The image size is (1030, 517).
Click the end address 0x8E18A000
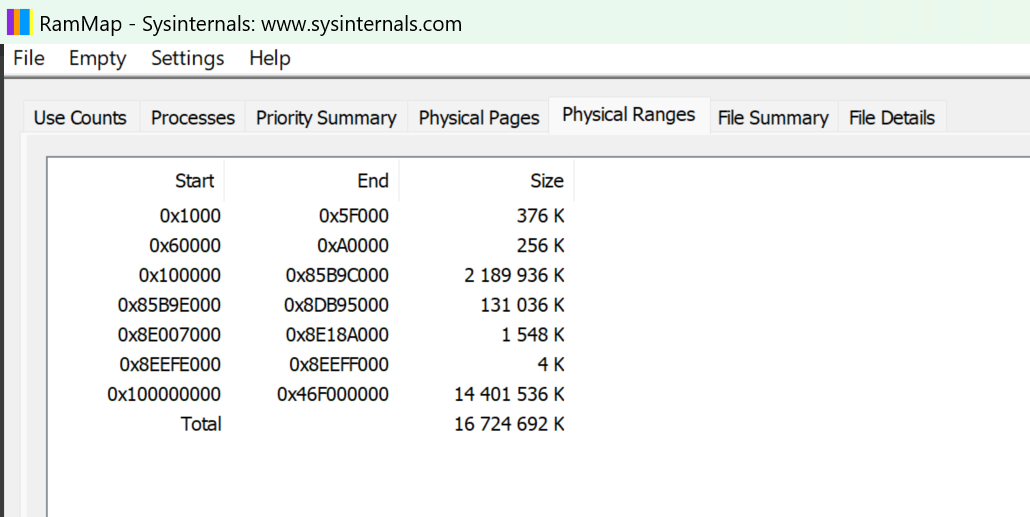337,335
